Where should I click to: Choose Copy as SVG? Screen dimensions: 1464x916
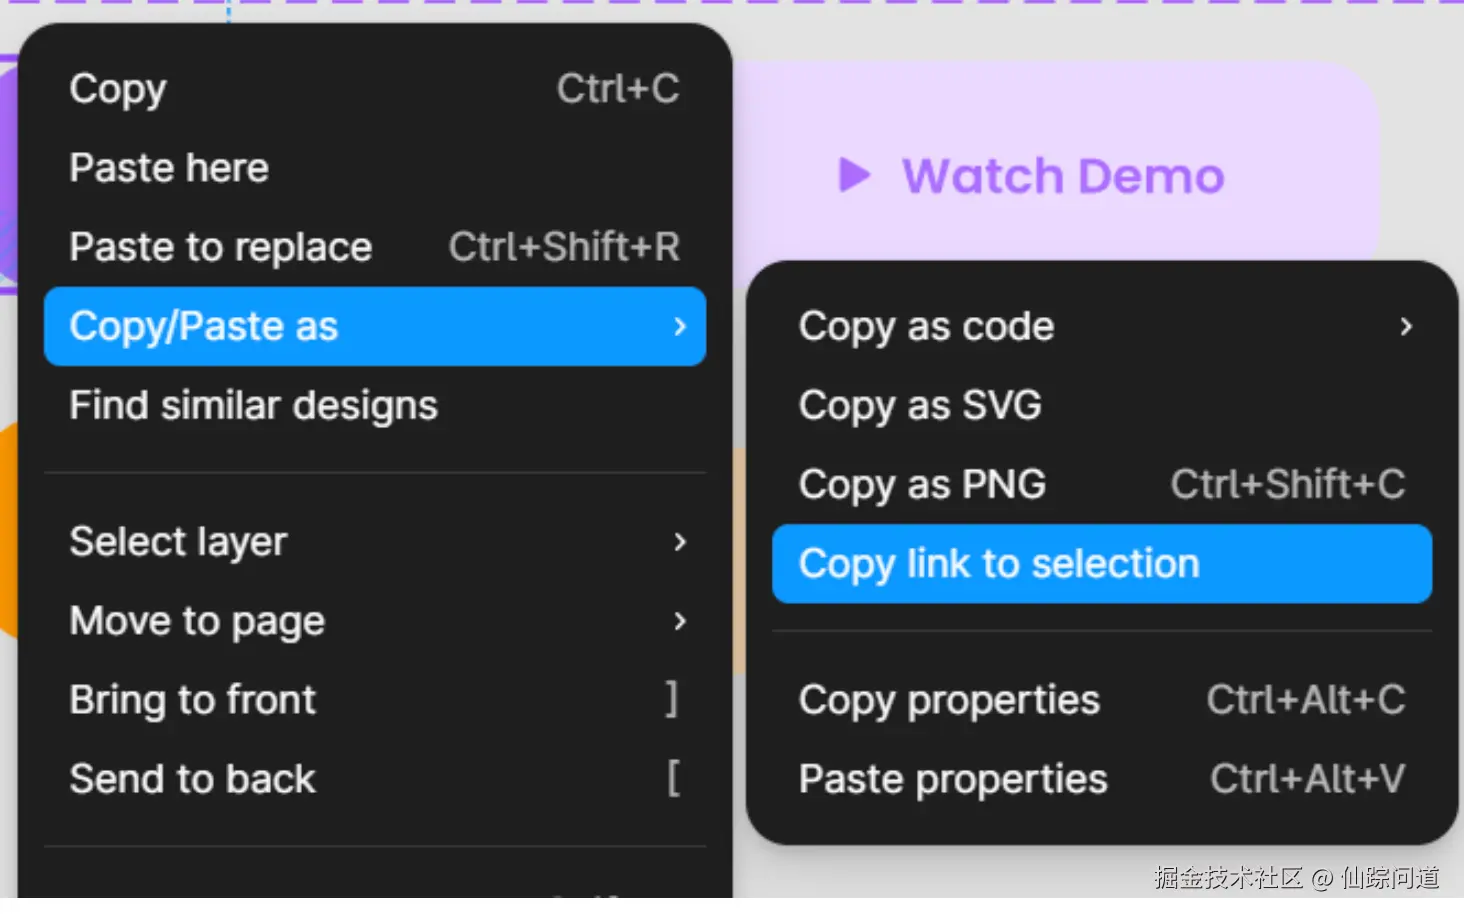pyautogui.click(x=1102, y=405)
